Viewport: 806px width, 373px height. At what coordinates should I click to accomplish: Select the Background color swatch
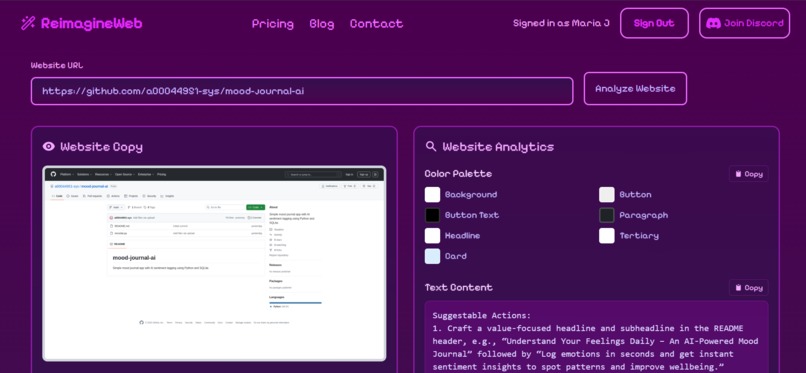pyautogui.click(x=432, y=195)
